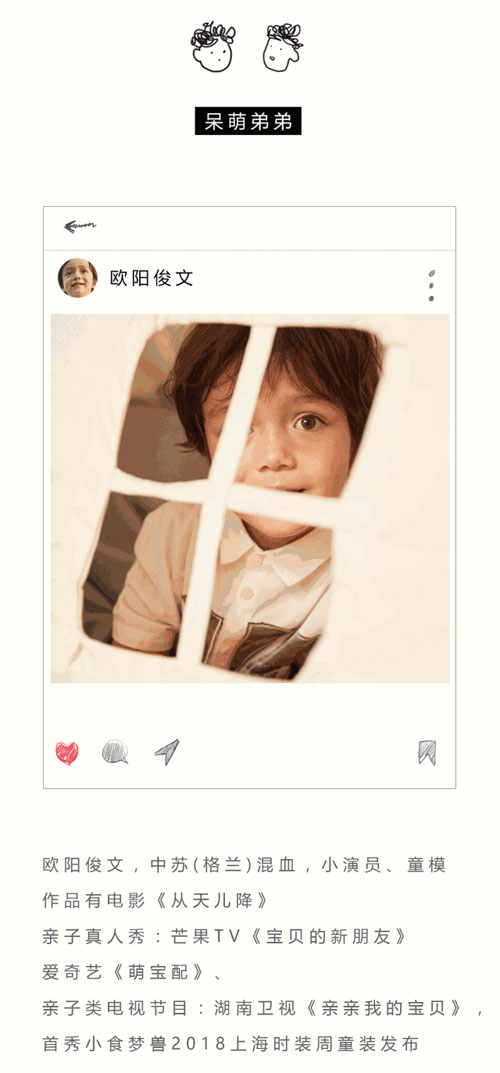This screenshot has height=1073, width=500.
Task: Click the 2018上海时装周 text line
Action: point(230,1044)
